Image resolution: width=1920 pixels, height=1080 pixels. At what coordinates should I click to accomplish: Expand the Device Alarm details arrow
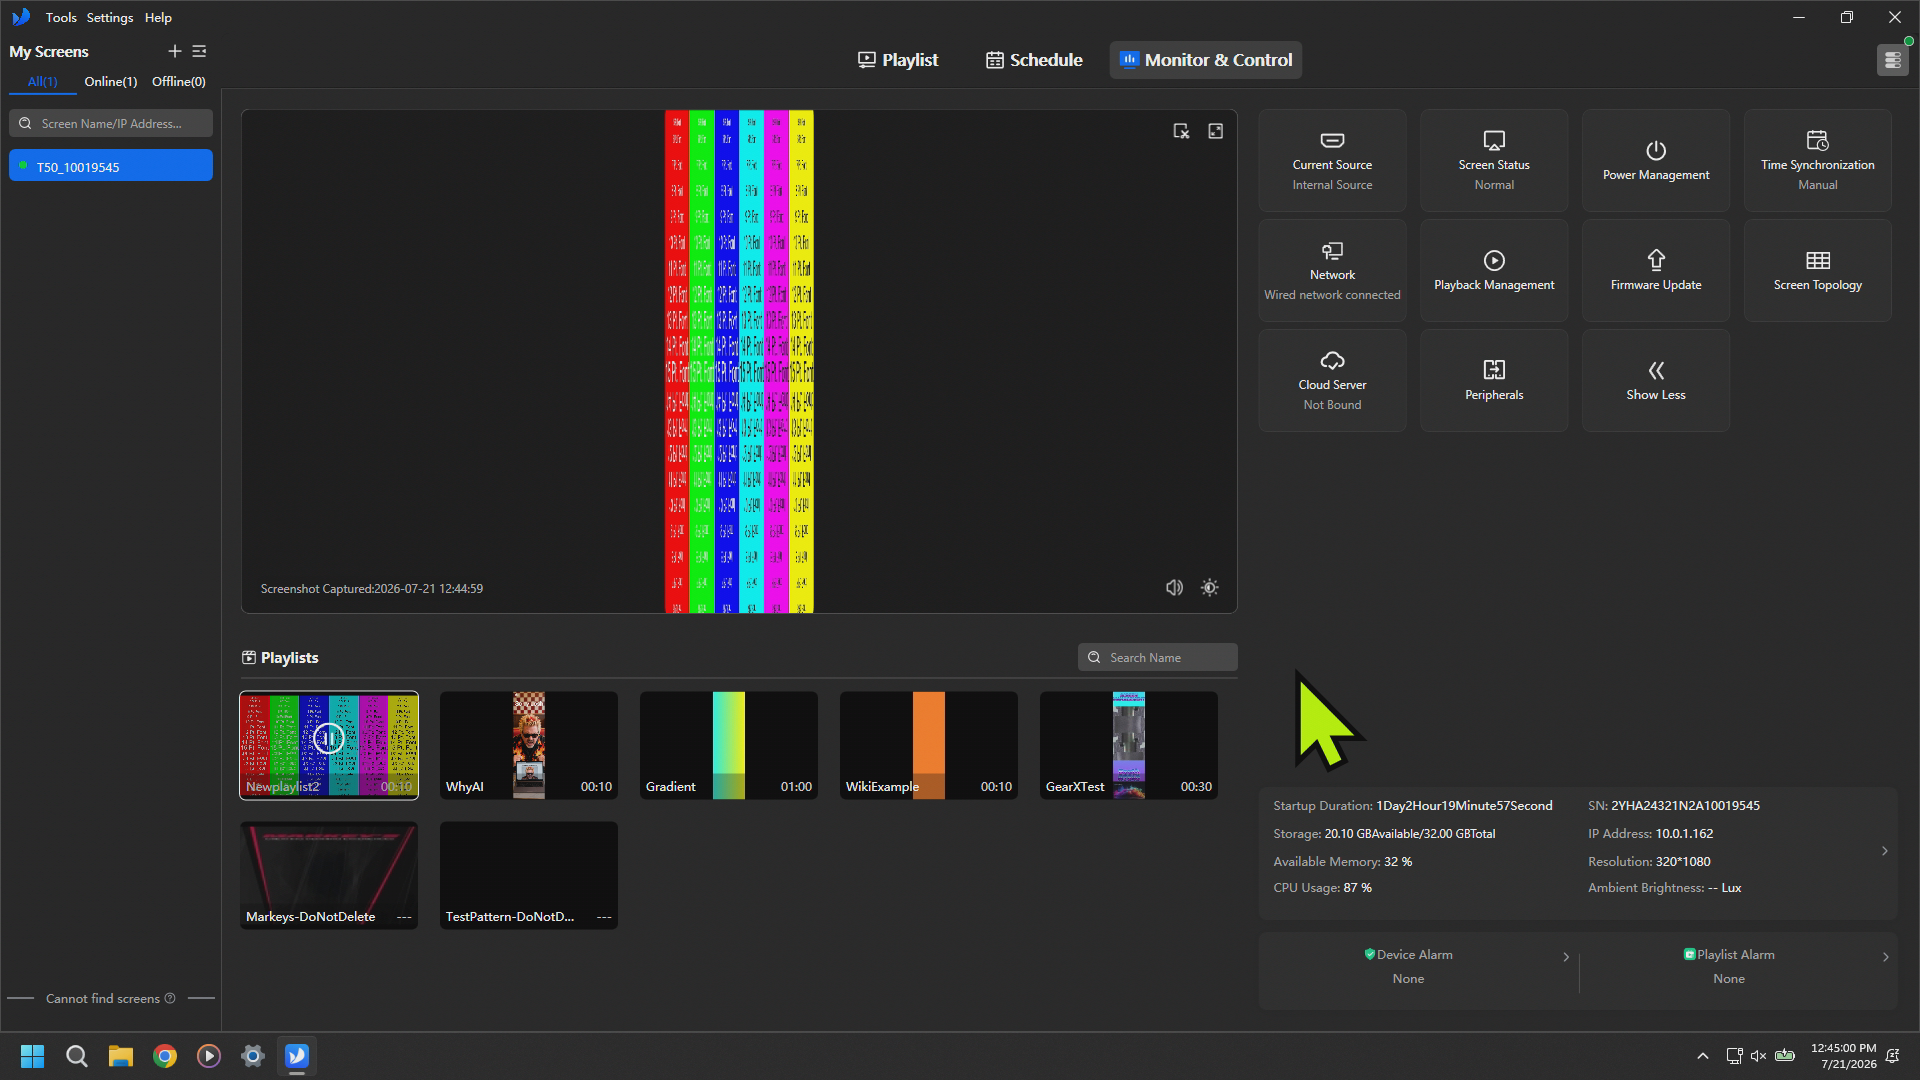tap(1566, 957)
